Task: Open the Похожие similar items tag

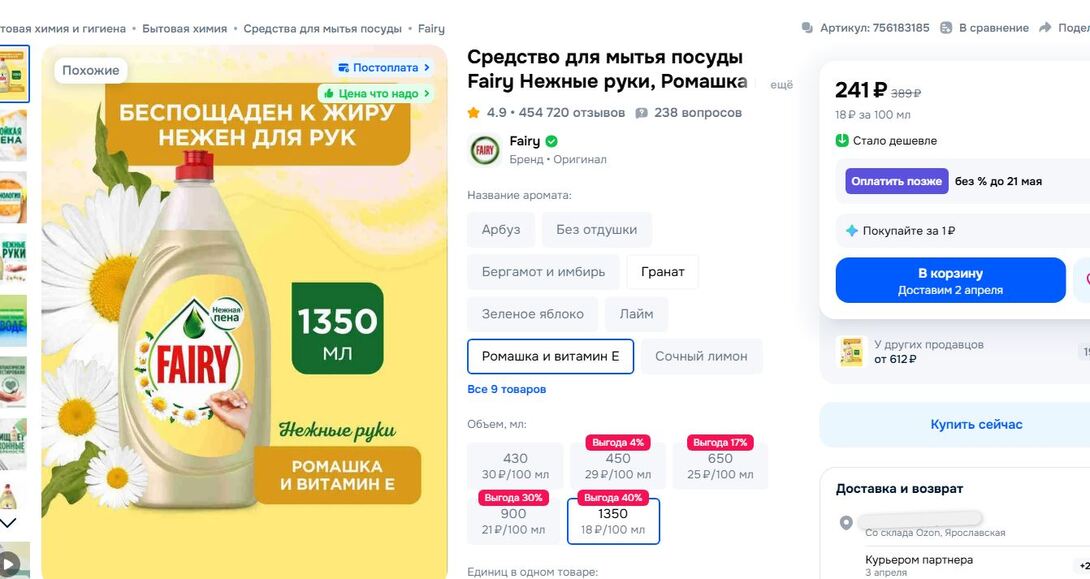Action: tap(91, 70)
